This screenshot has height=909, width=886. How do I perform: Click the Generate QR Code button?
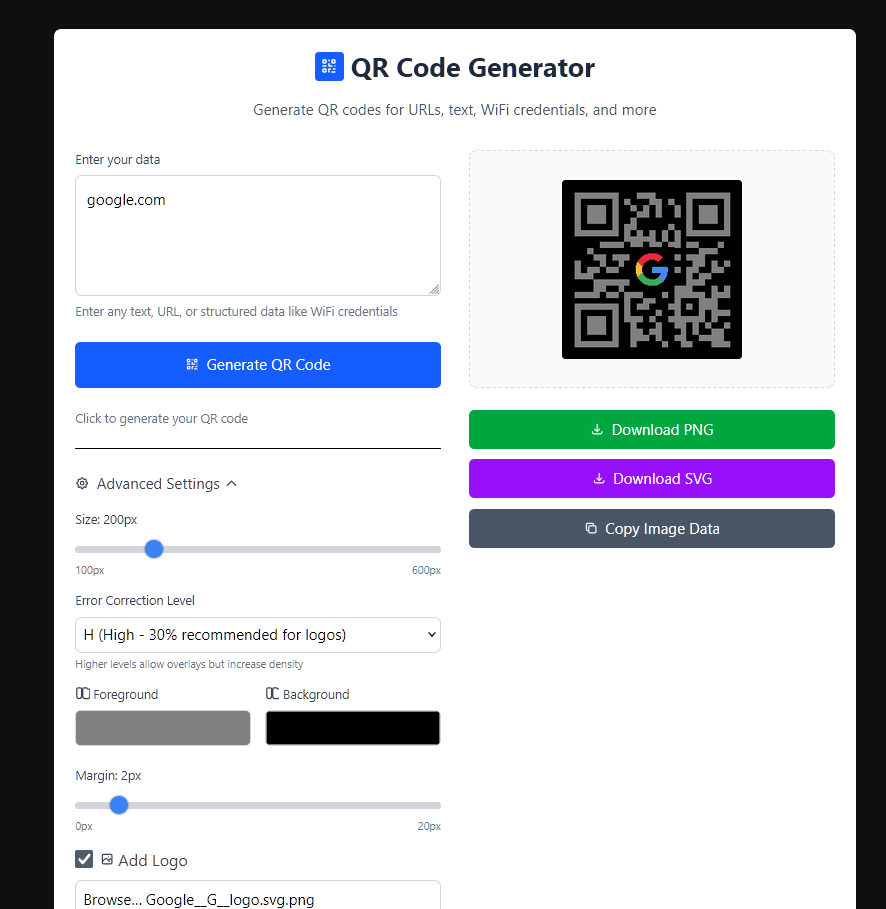257,364
